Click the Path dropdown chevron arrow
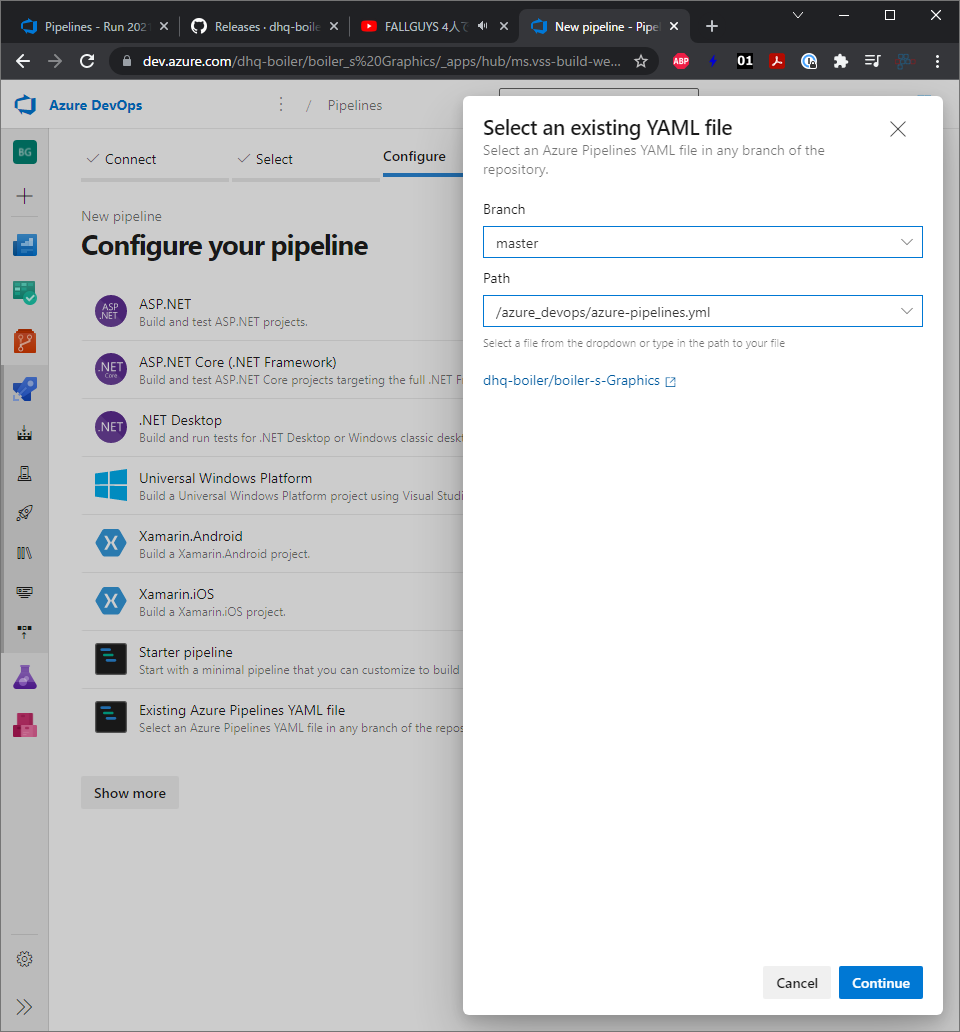 (907, 311)
